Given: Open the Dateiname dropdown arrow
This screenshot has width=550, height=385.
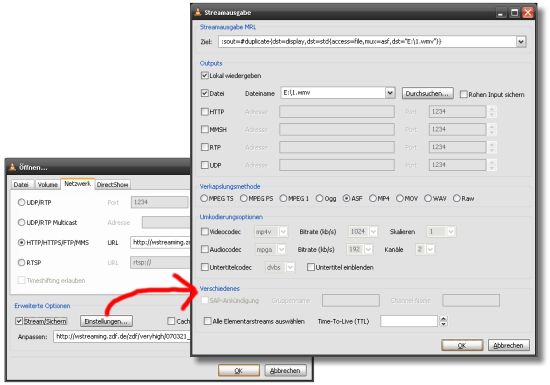Looking at the screenshot, I should pos(390,93).
